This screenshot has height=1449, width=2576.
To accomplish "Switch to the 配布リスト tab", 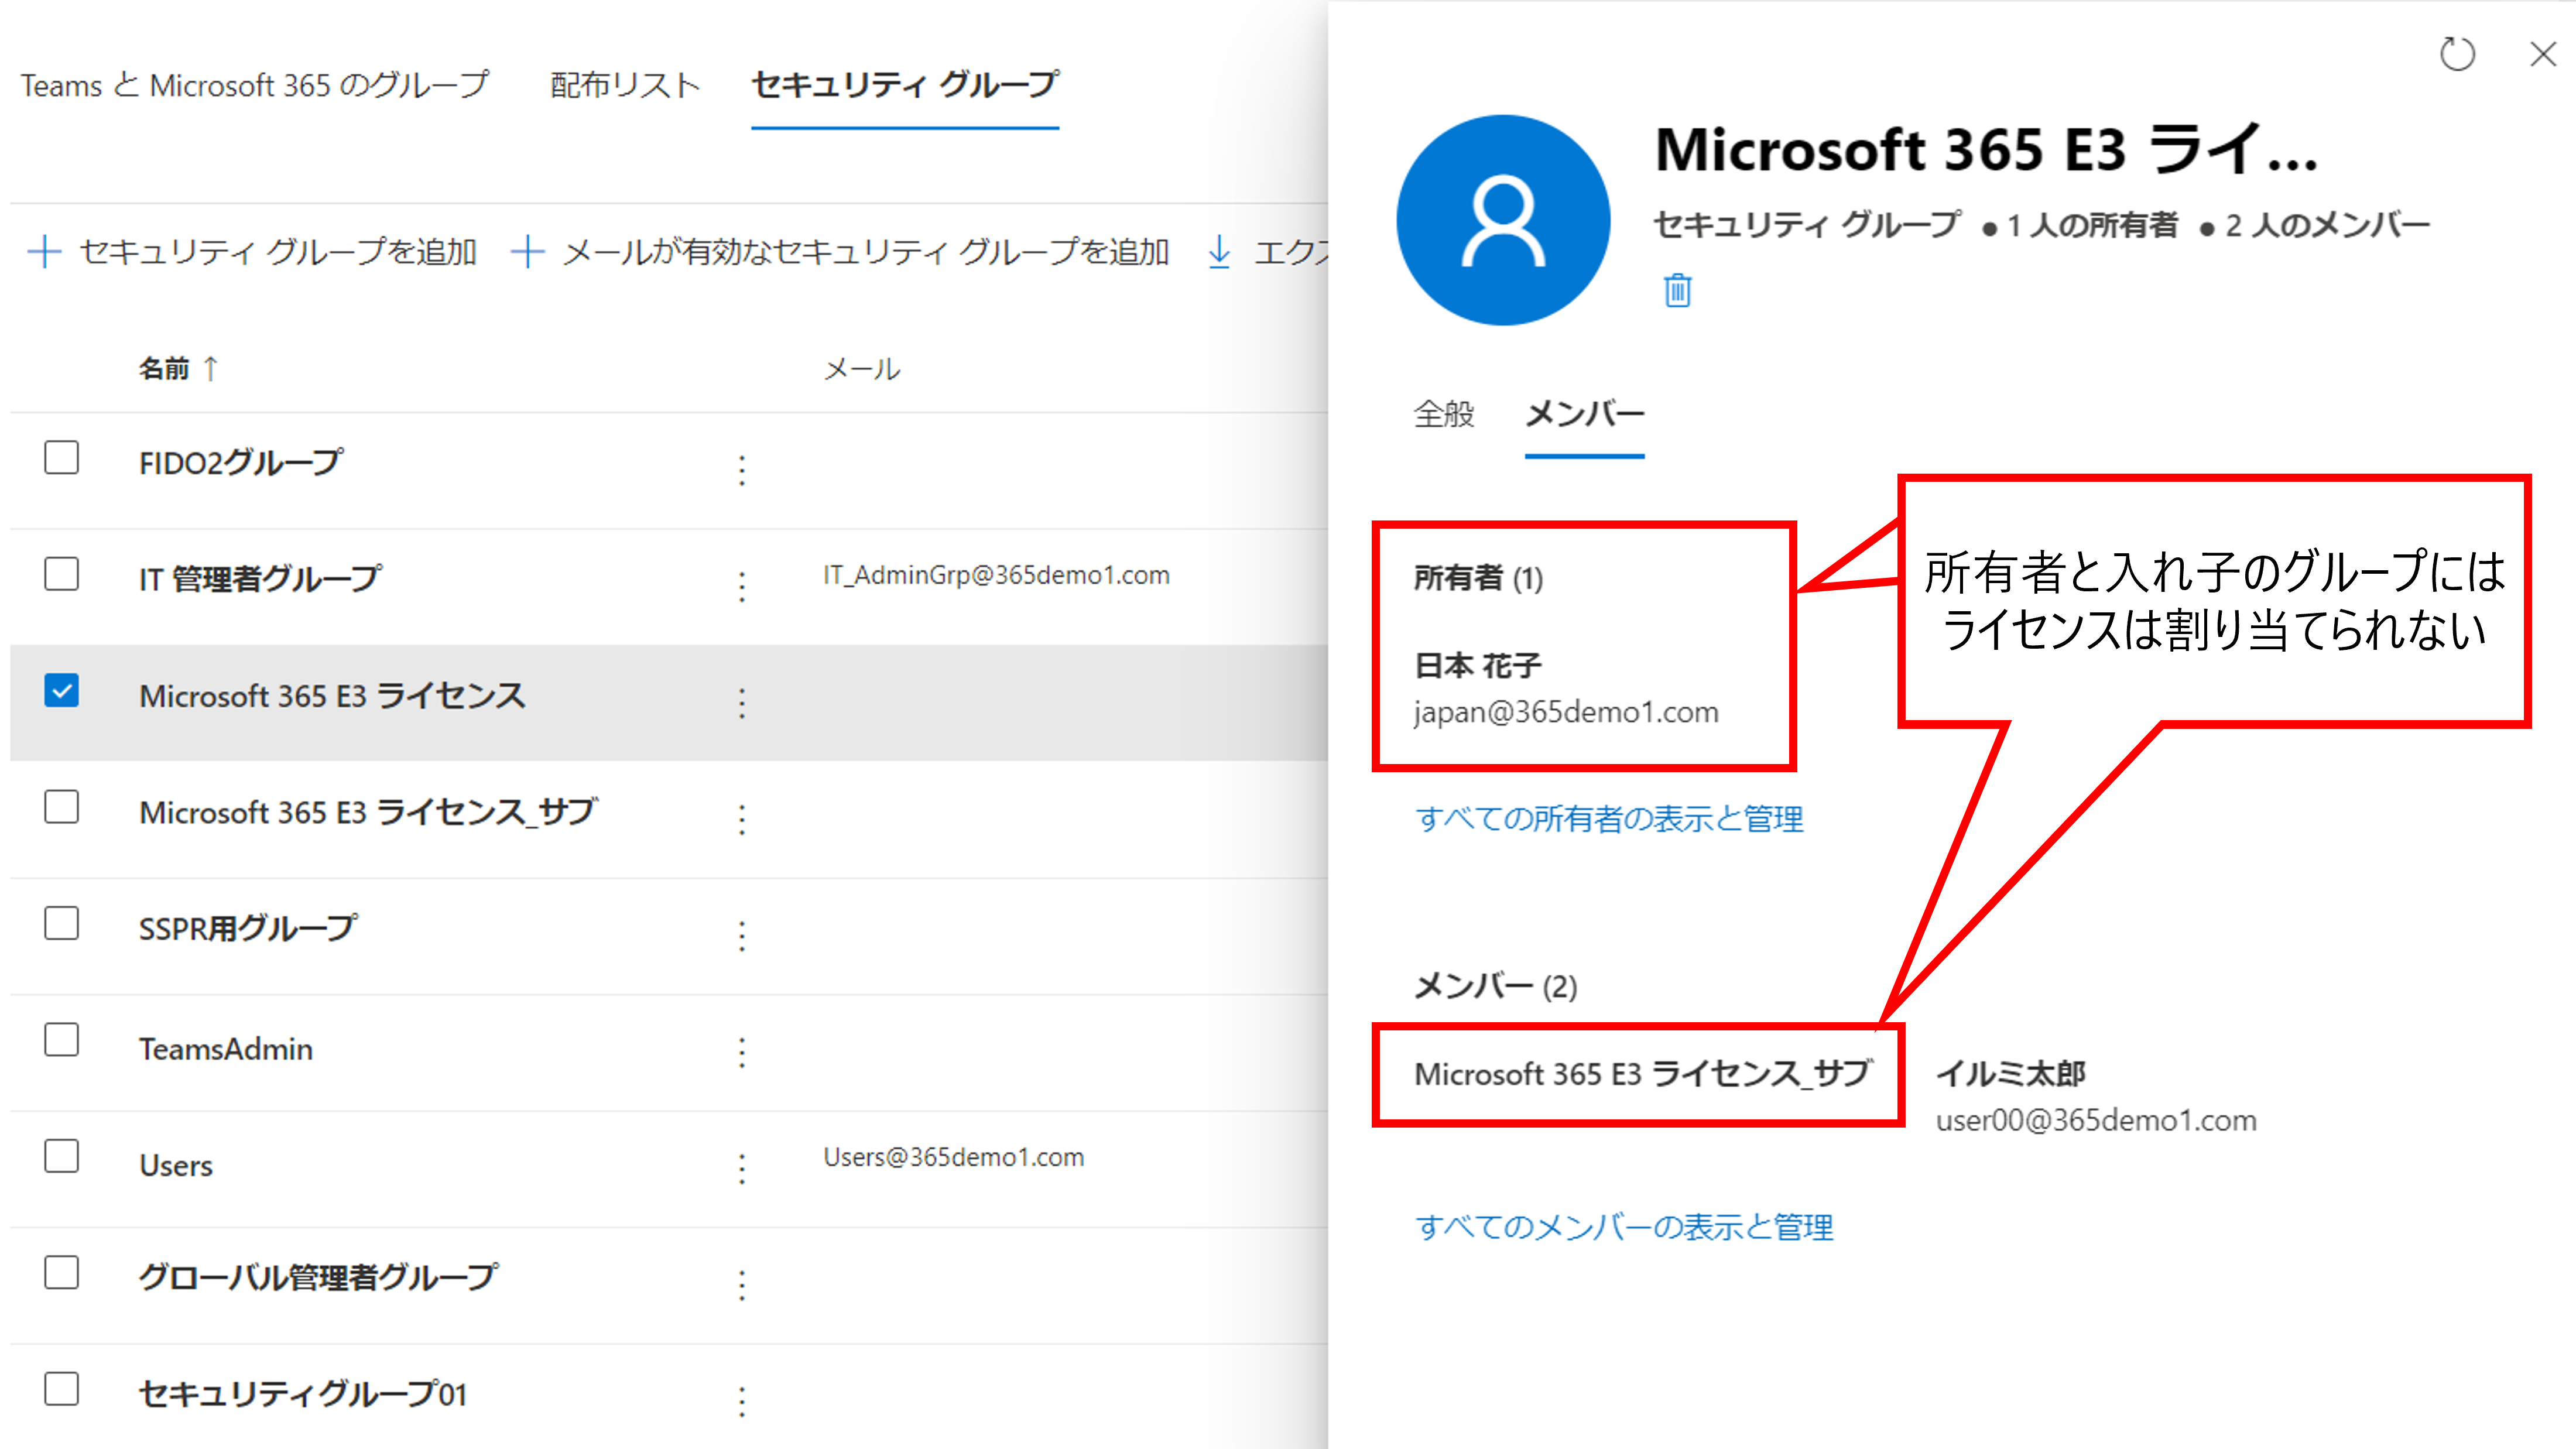I will click(625, 85).
